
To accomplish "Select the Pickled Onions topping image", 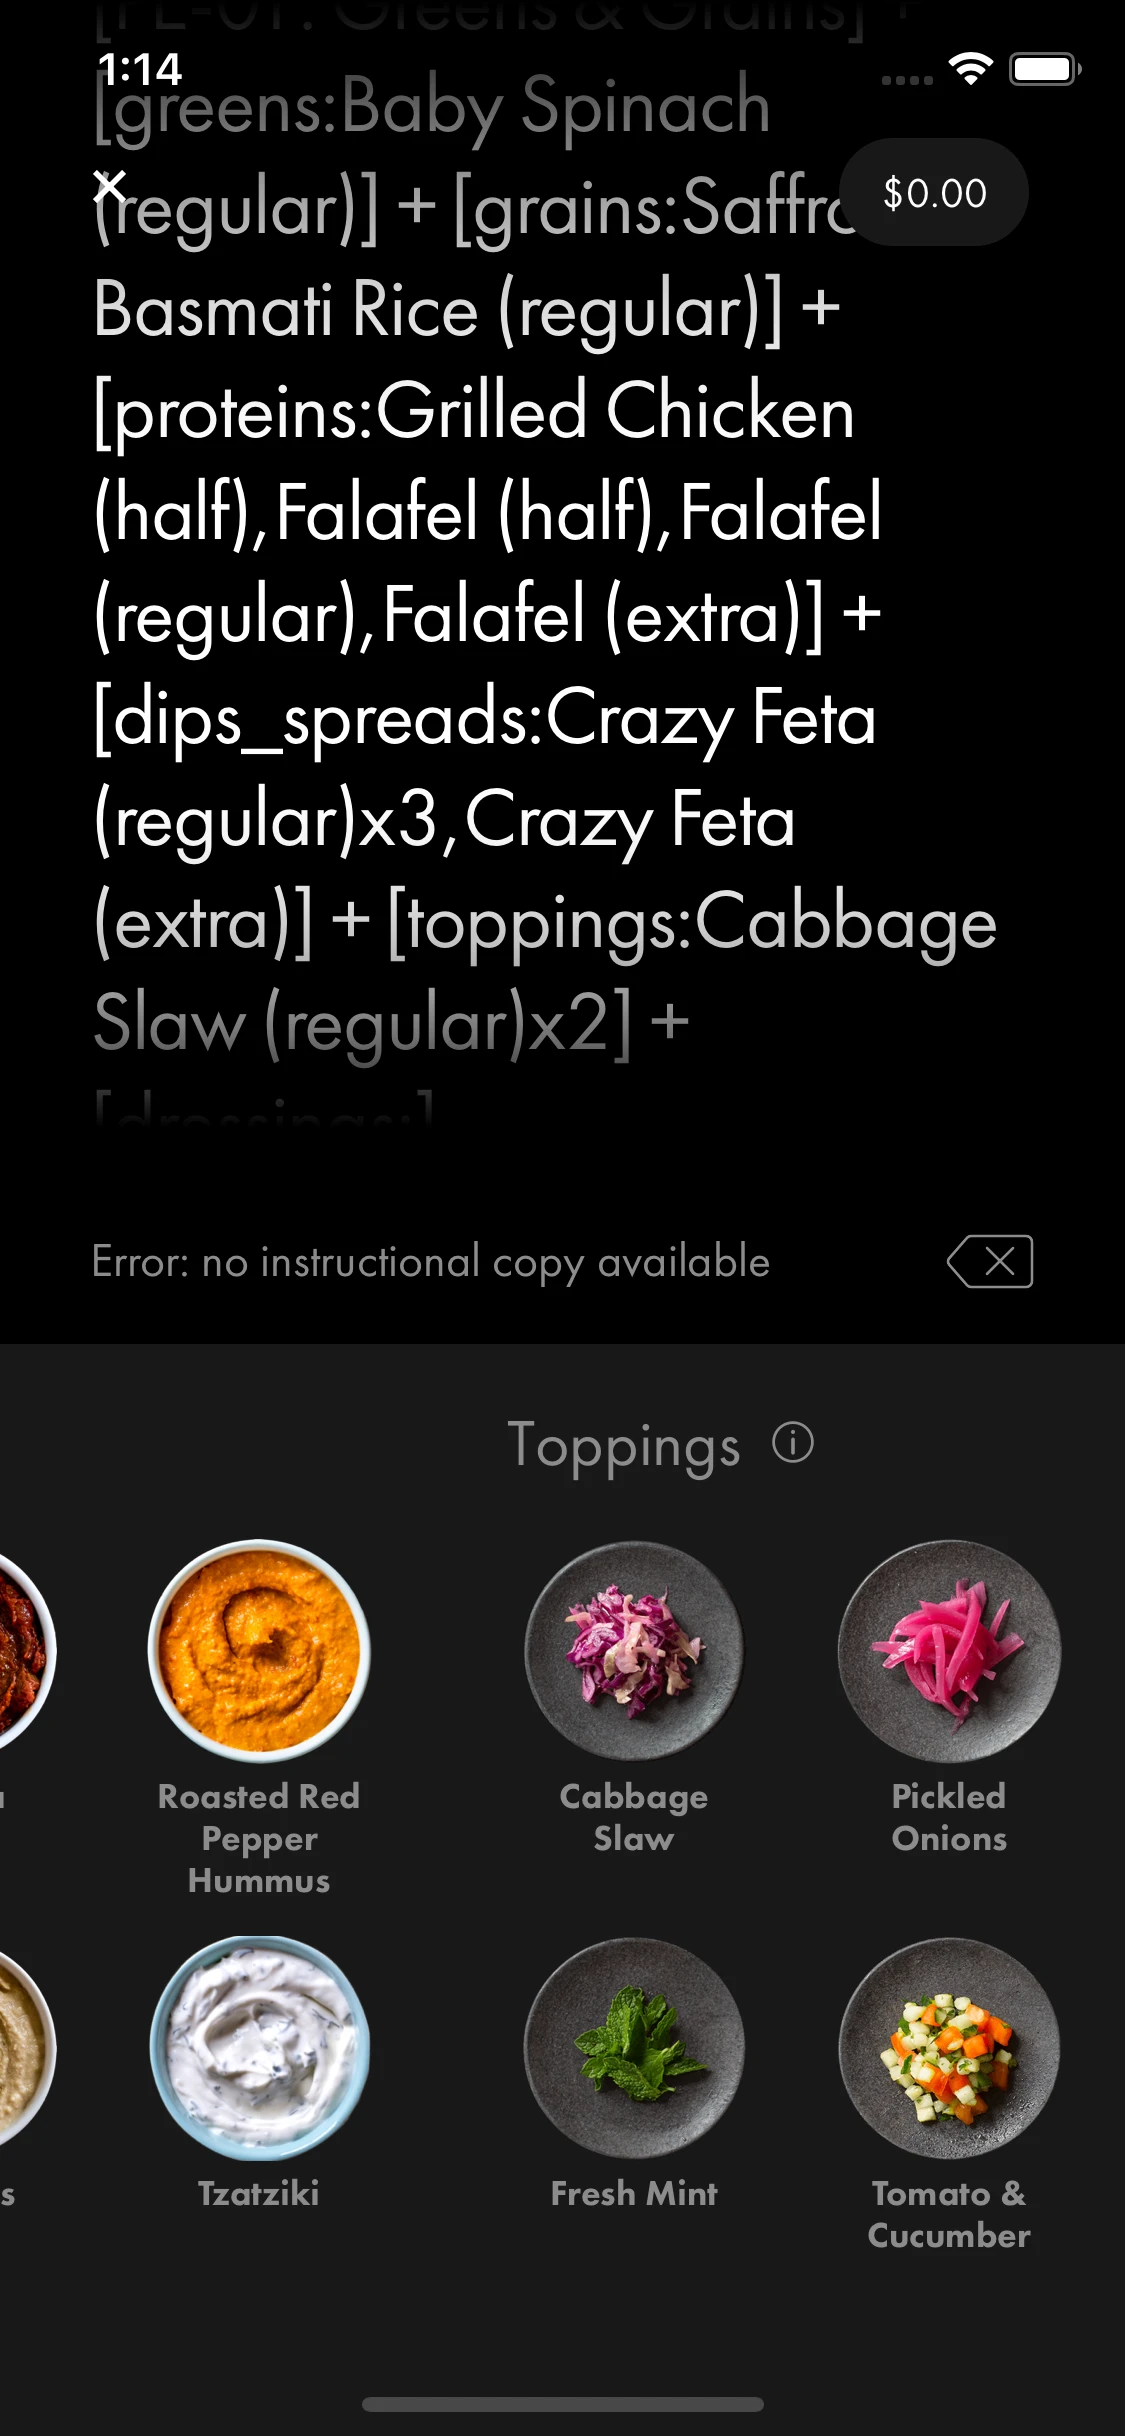I will point(949,1651).
